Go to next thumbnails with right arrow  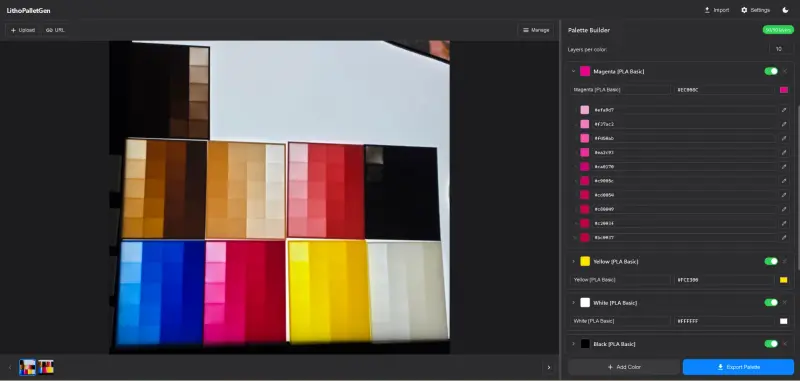(x=548, y=367)
